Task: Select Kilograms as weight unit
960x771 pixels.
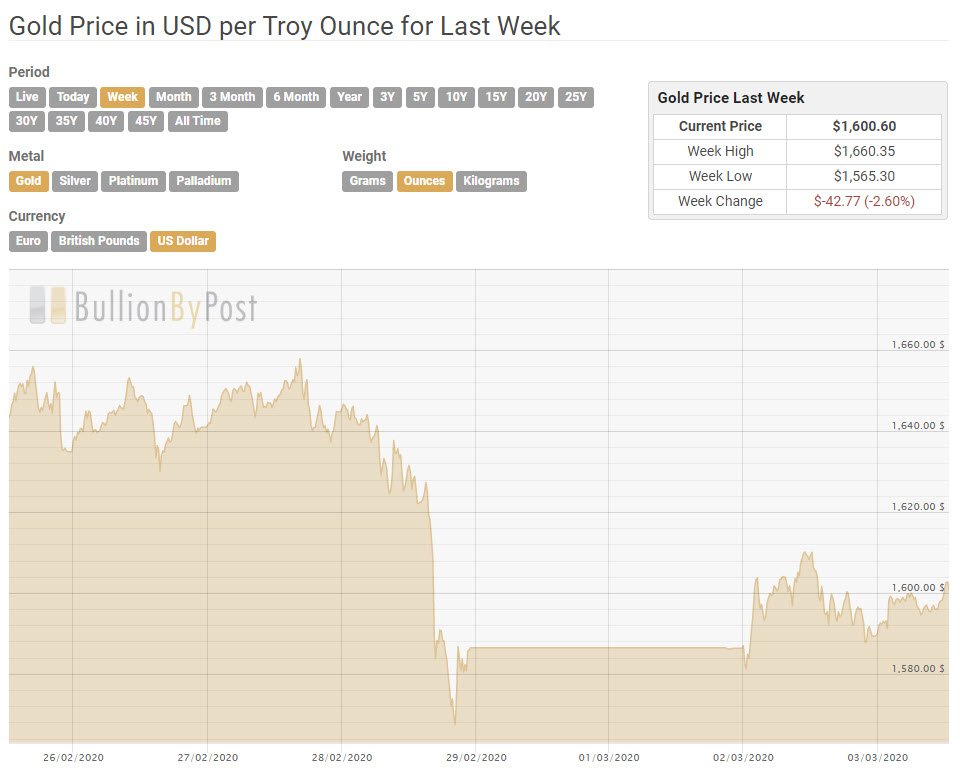Action: pos(491,181)
